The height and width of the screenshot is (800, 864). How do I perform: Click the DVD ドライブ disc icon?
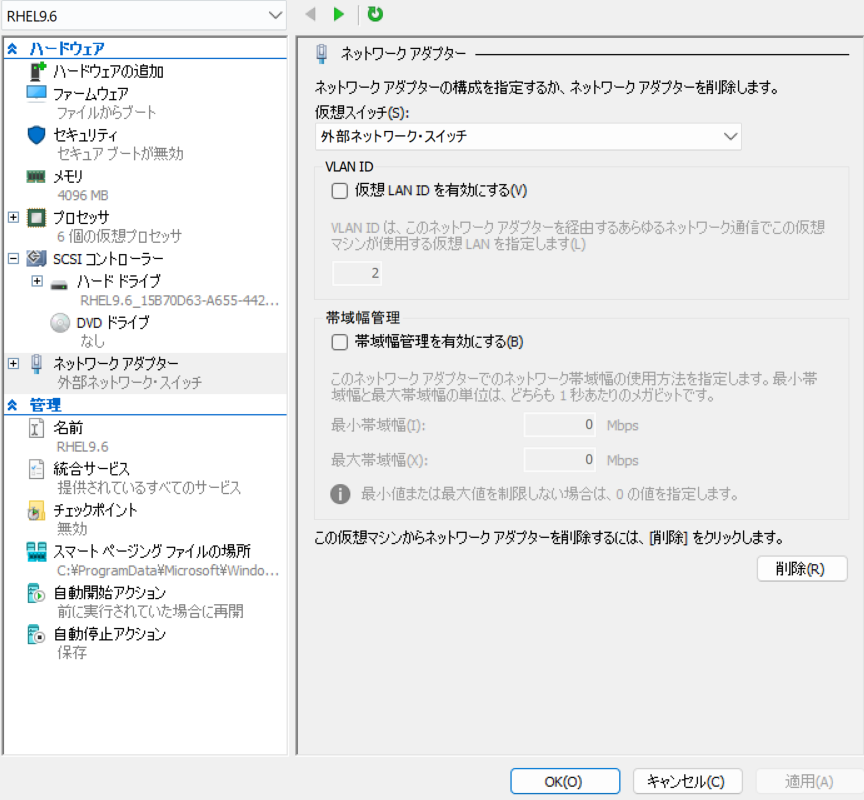coord(60,323)
